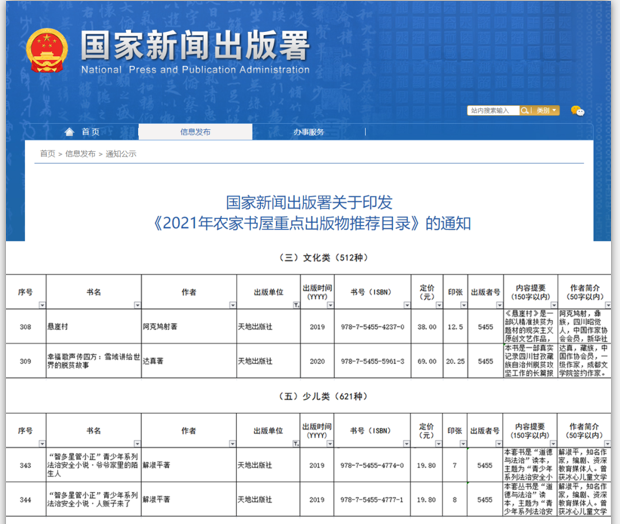Select book title cell 悬崖村
Screen dimensions: 620x524
click(x=94, y=327)
